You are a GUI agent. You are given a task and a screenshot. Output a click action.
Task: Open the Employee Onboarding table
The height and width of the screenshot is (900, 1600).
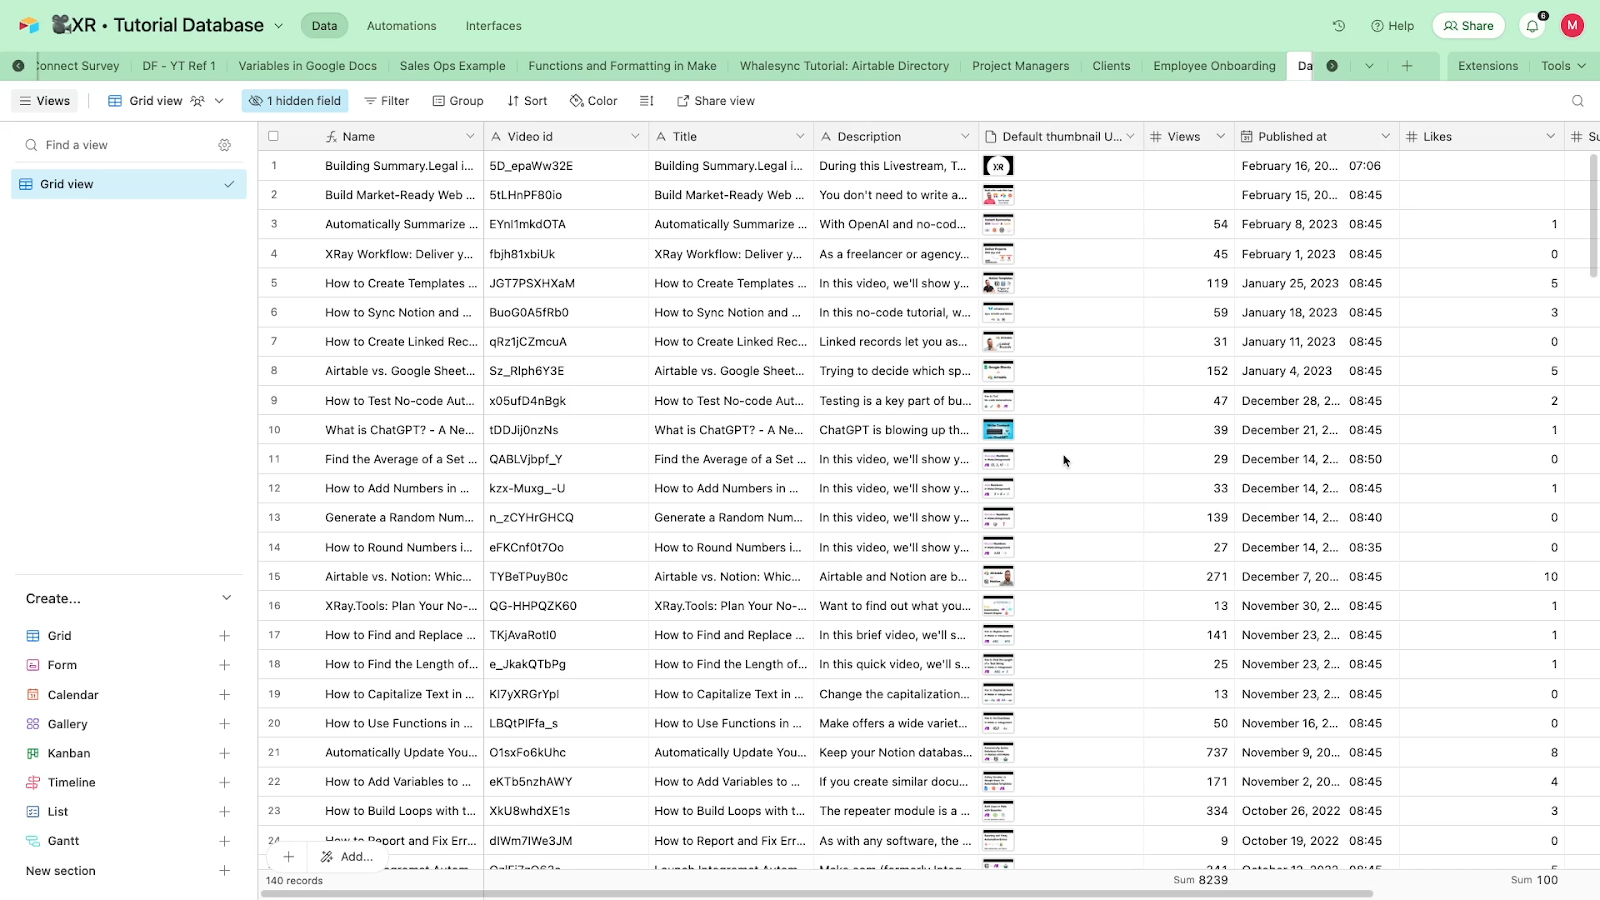1214,66
